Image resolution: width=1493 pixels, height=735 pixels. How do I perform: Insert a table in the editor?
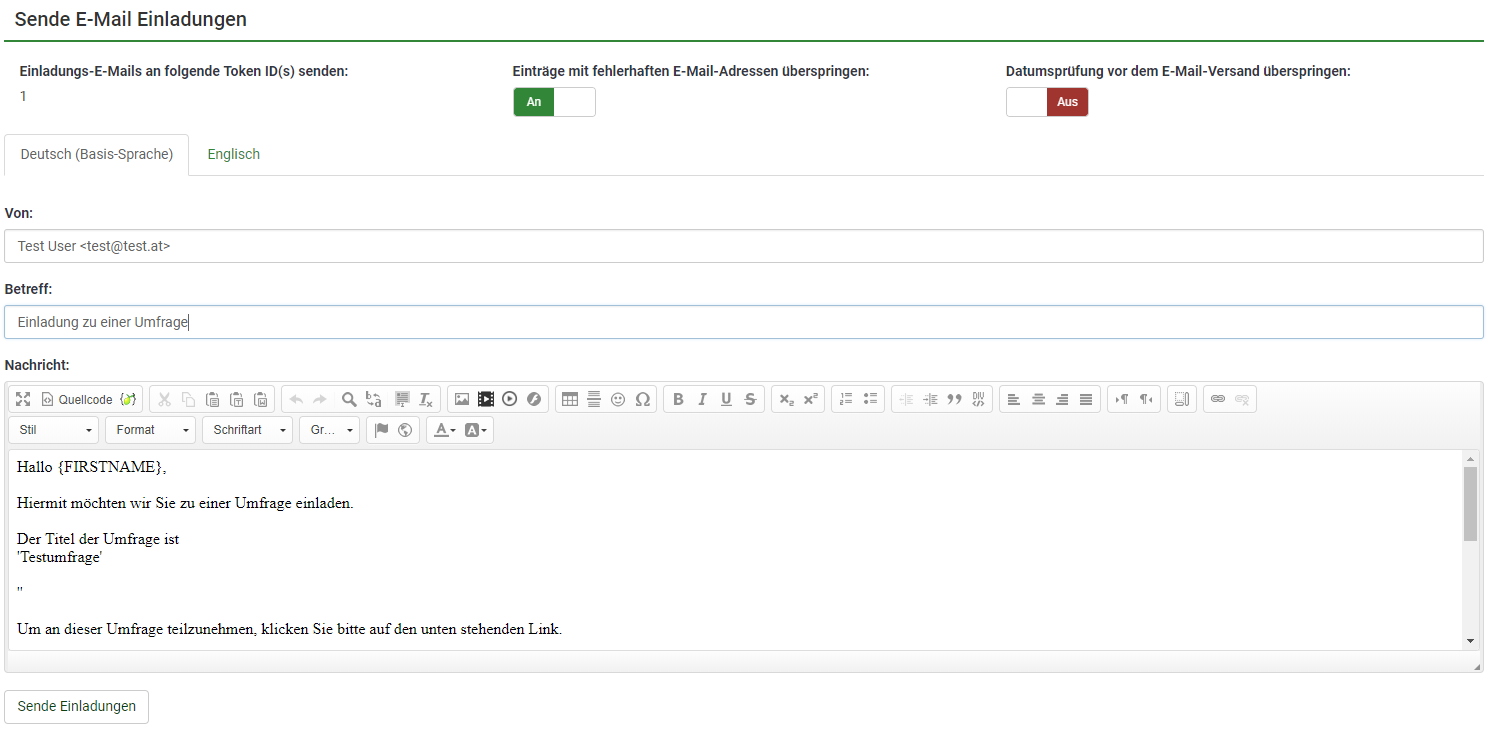[570, 399]
